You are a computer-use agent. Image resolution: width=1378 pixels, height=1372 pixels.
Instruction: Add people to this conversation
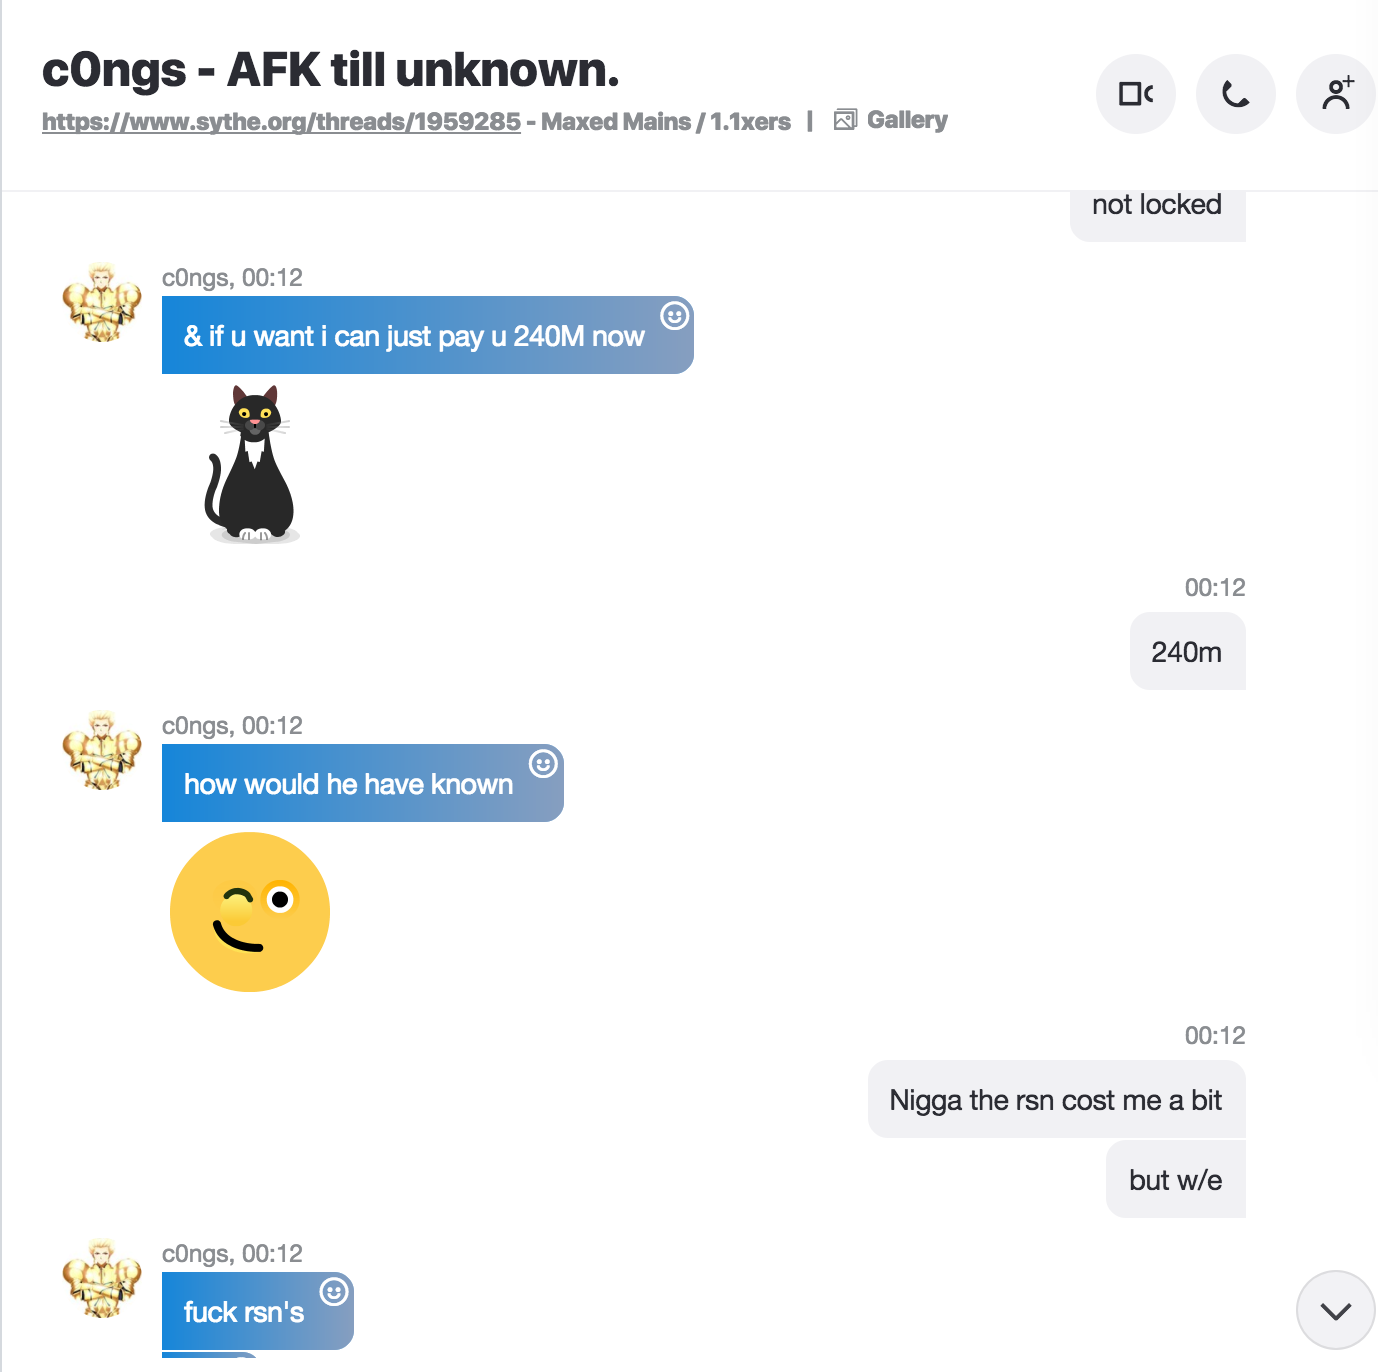click(1336, 94)
